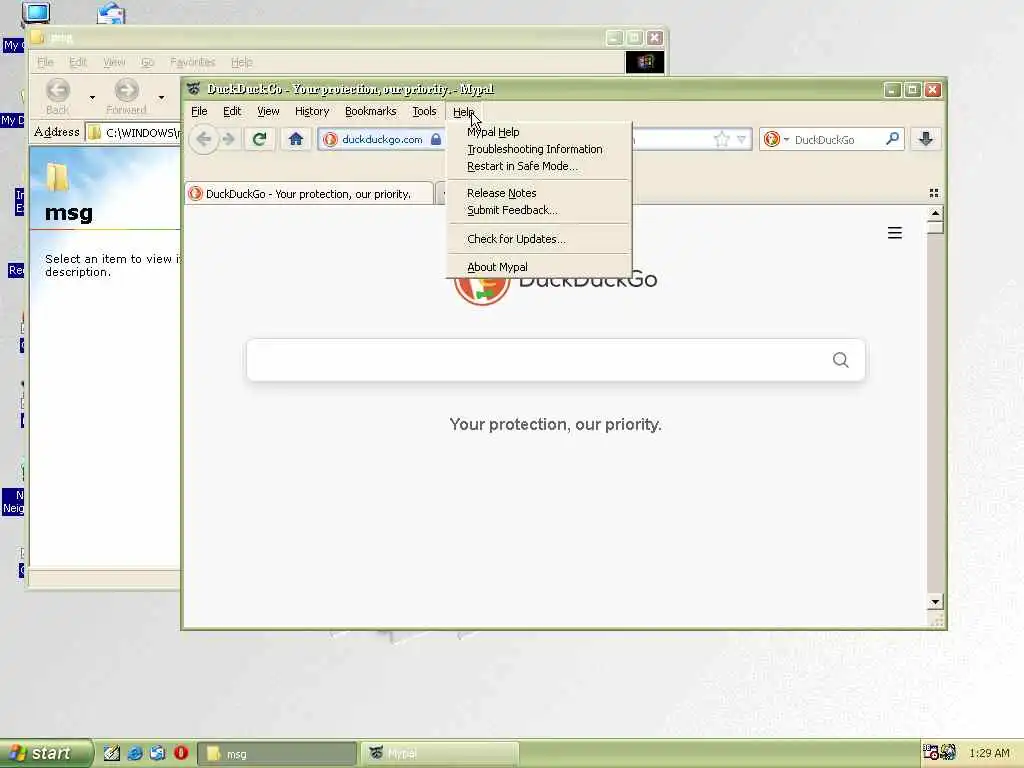This screenshot has width=1024, height=768.
Task: Select the DuckDuckGo tab
Action: pos(309,194)
